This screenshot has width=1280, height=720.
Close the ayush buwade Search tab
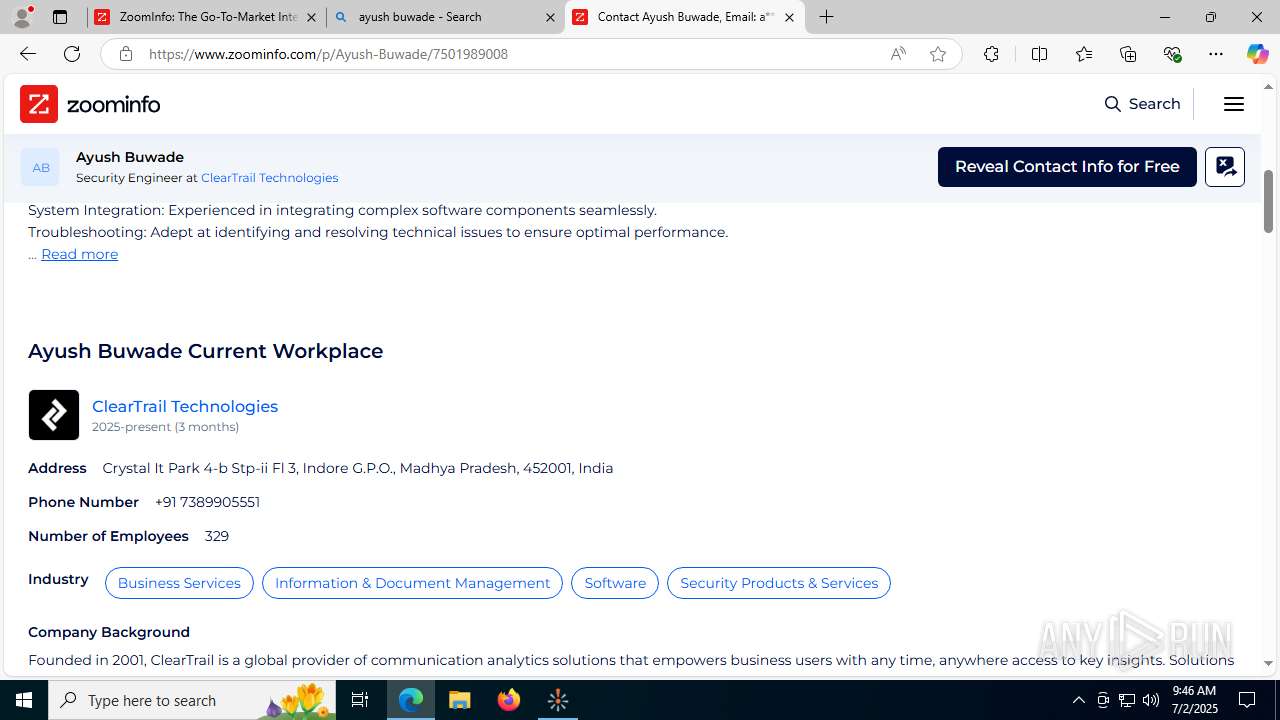550,17
